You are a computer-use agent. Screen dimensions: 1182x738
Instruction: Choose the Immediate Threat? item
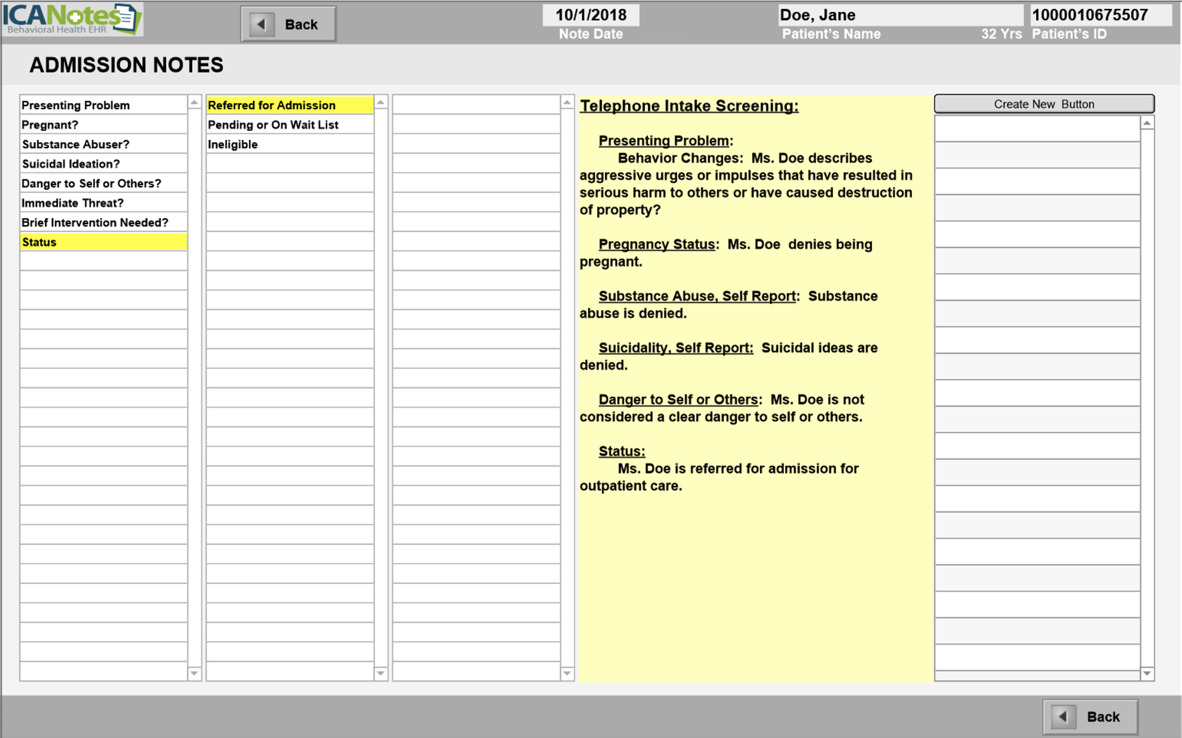103,203
